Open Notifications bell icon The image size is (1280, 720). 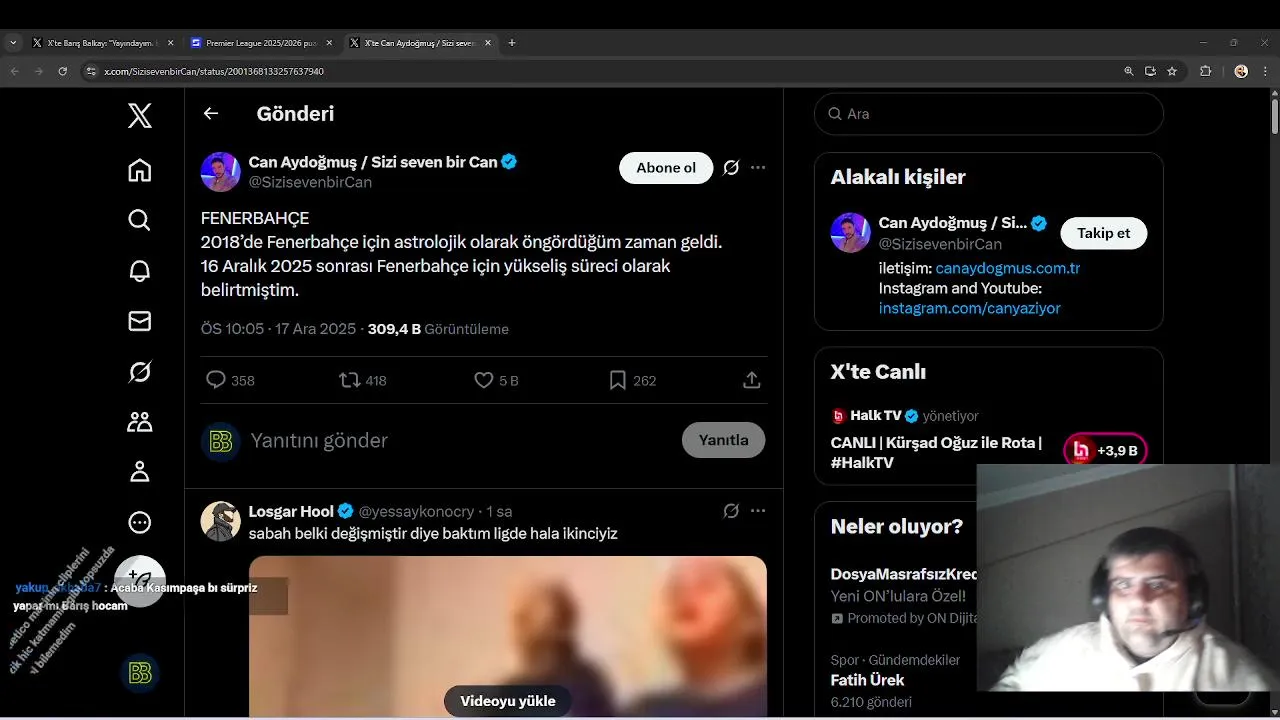[x=140, y=271]
